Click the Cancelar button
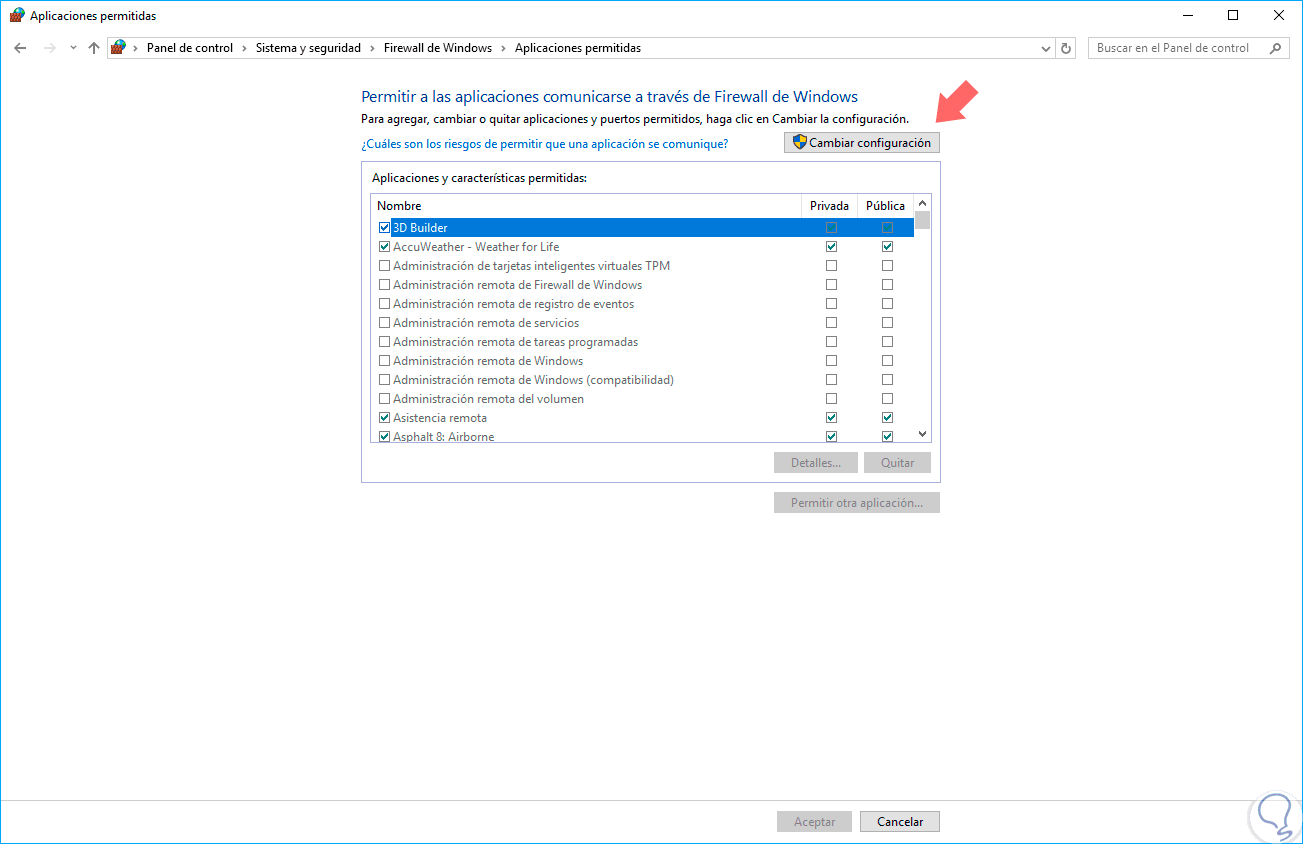Image resolution: width=1303 pixels, height=844 pixels. click(900, 822)
